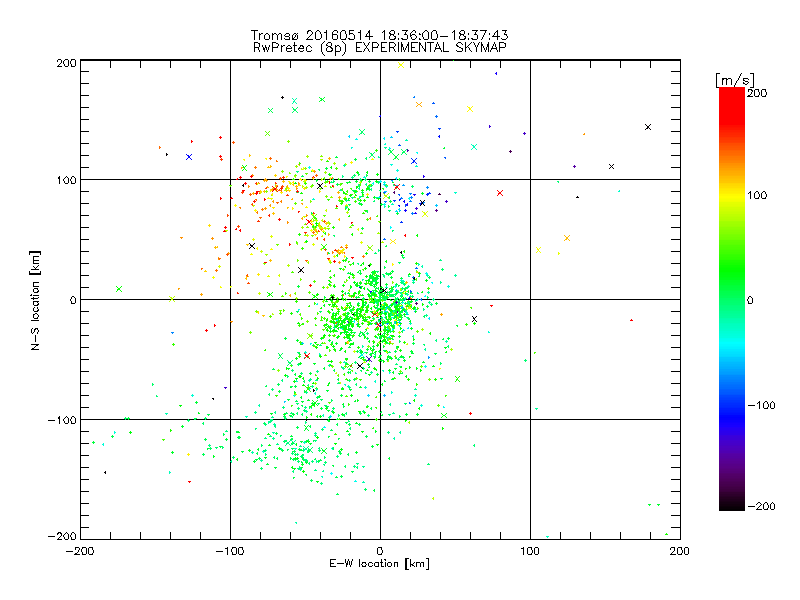800x600 pixels.
Task: Click the 0 tick label on the N-S axis
Action: [73, 300]
